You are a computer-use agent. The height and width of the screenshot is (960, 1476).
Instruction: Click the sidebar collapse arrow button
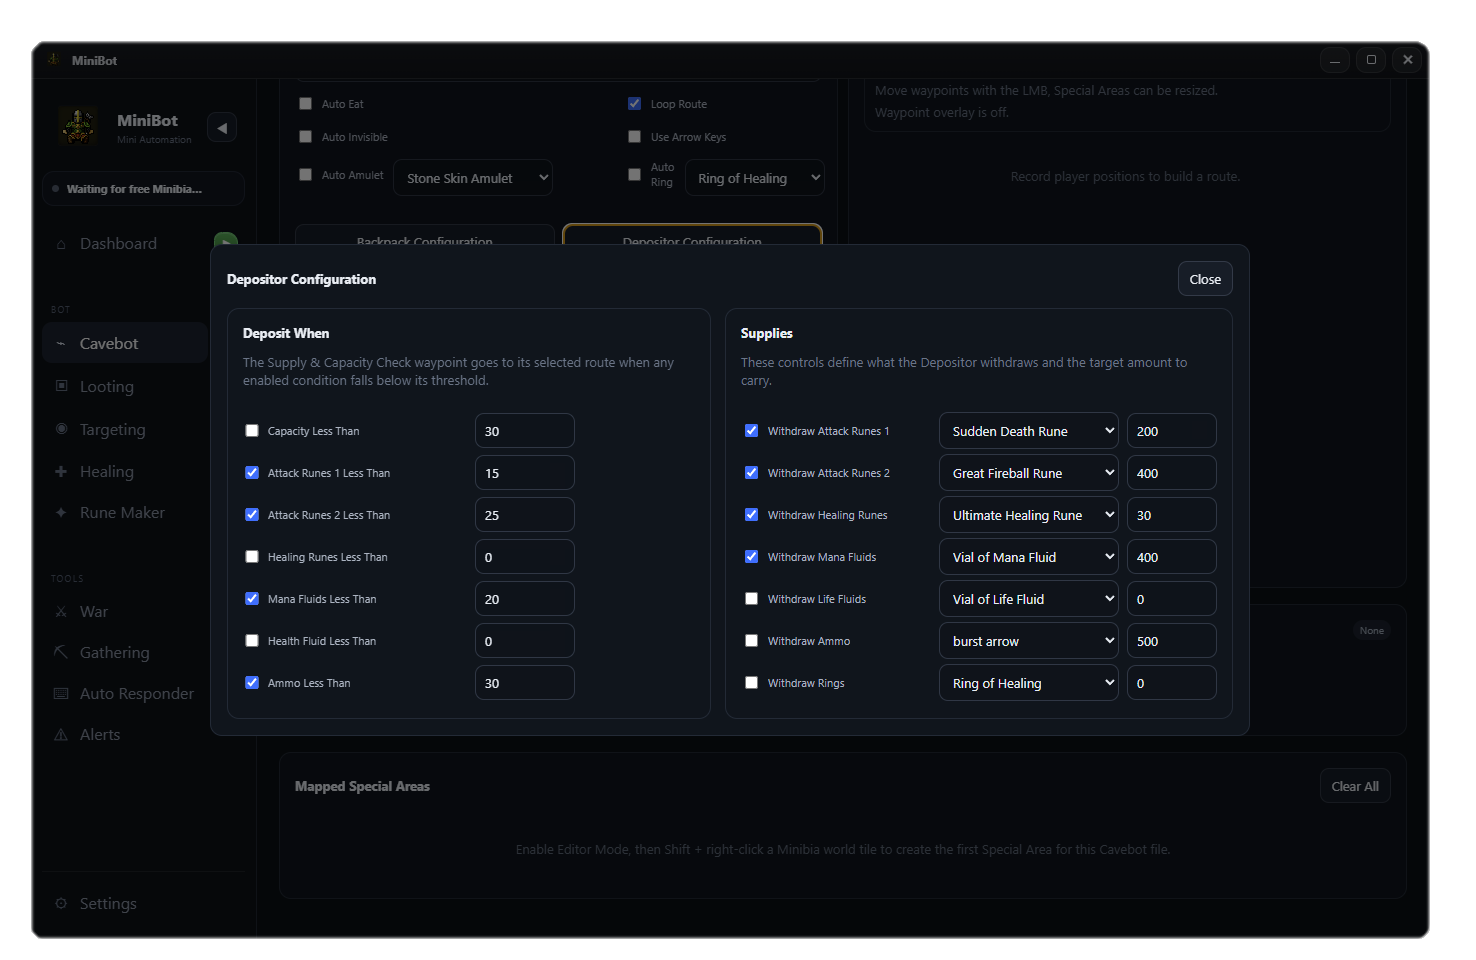222,128
